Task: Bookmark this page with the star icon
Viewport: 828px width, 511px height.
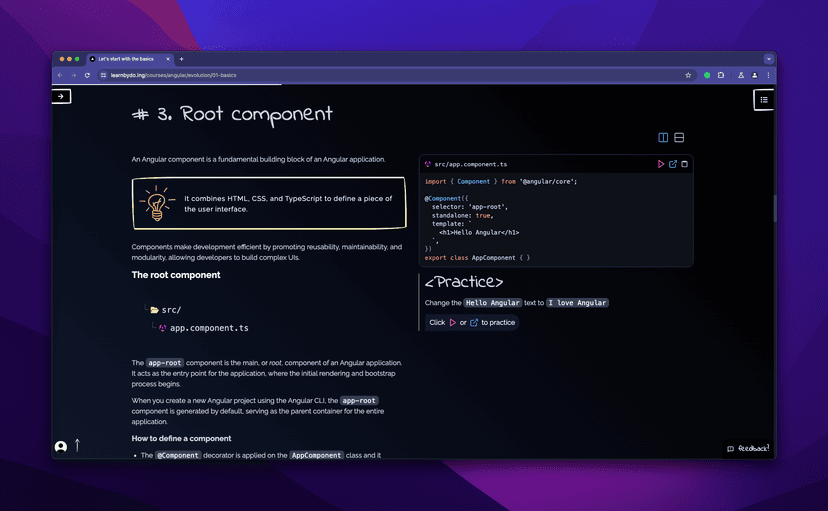Action: pos(688,75)
